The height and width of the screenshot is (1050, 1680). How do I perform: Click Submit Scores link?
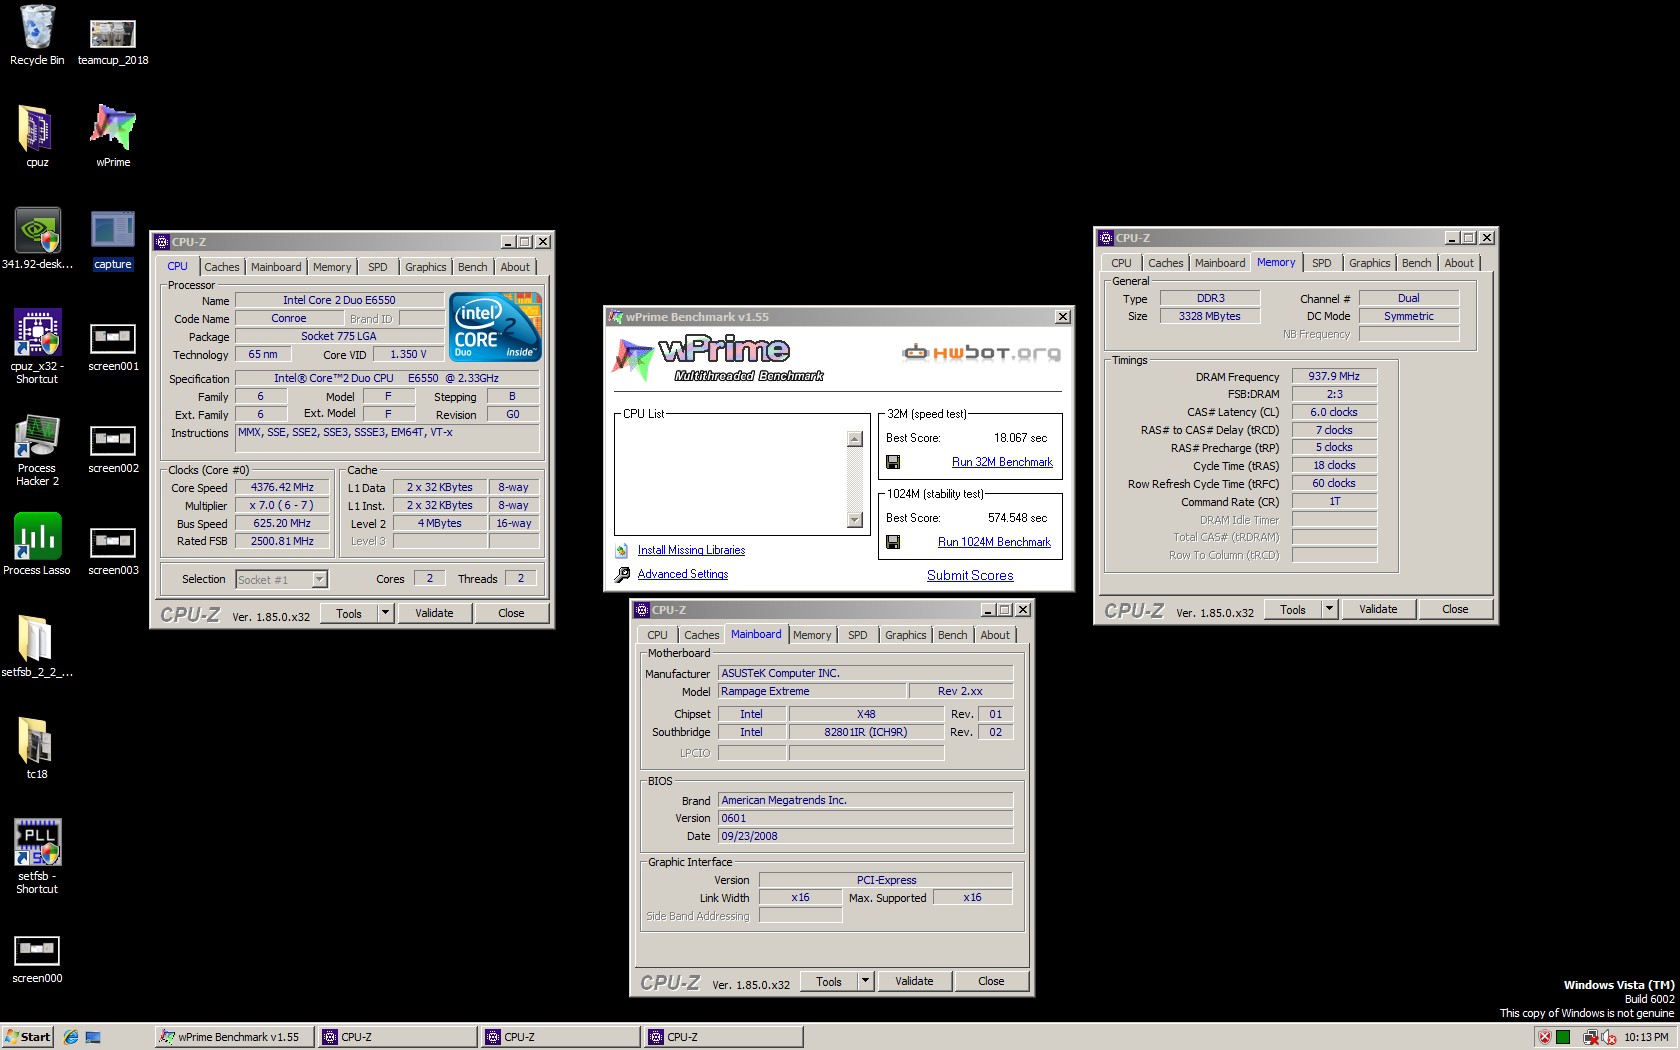coord(970,575)
